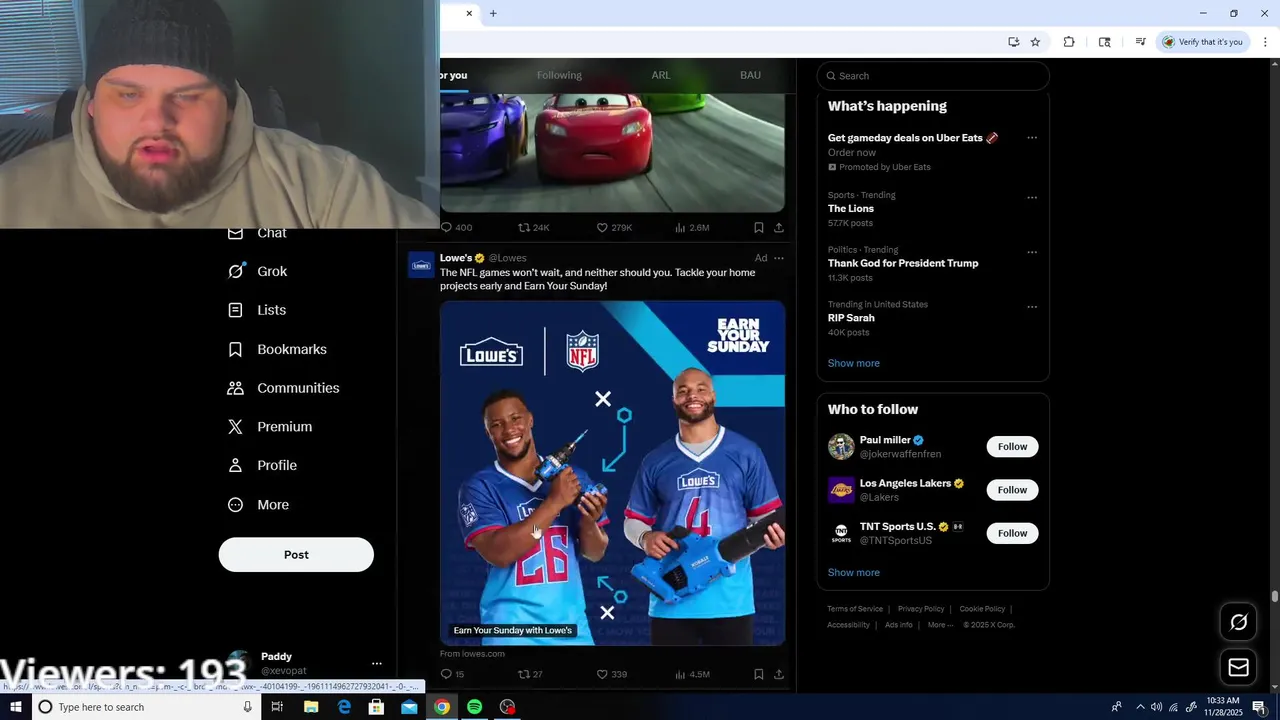
Task: Open options for RIP Sarah trend
Action: click(1032, 307)
